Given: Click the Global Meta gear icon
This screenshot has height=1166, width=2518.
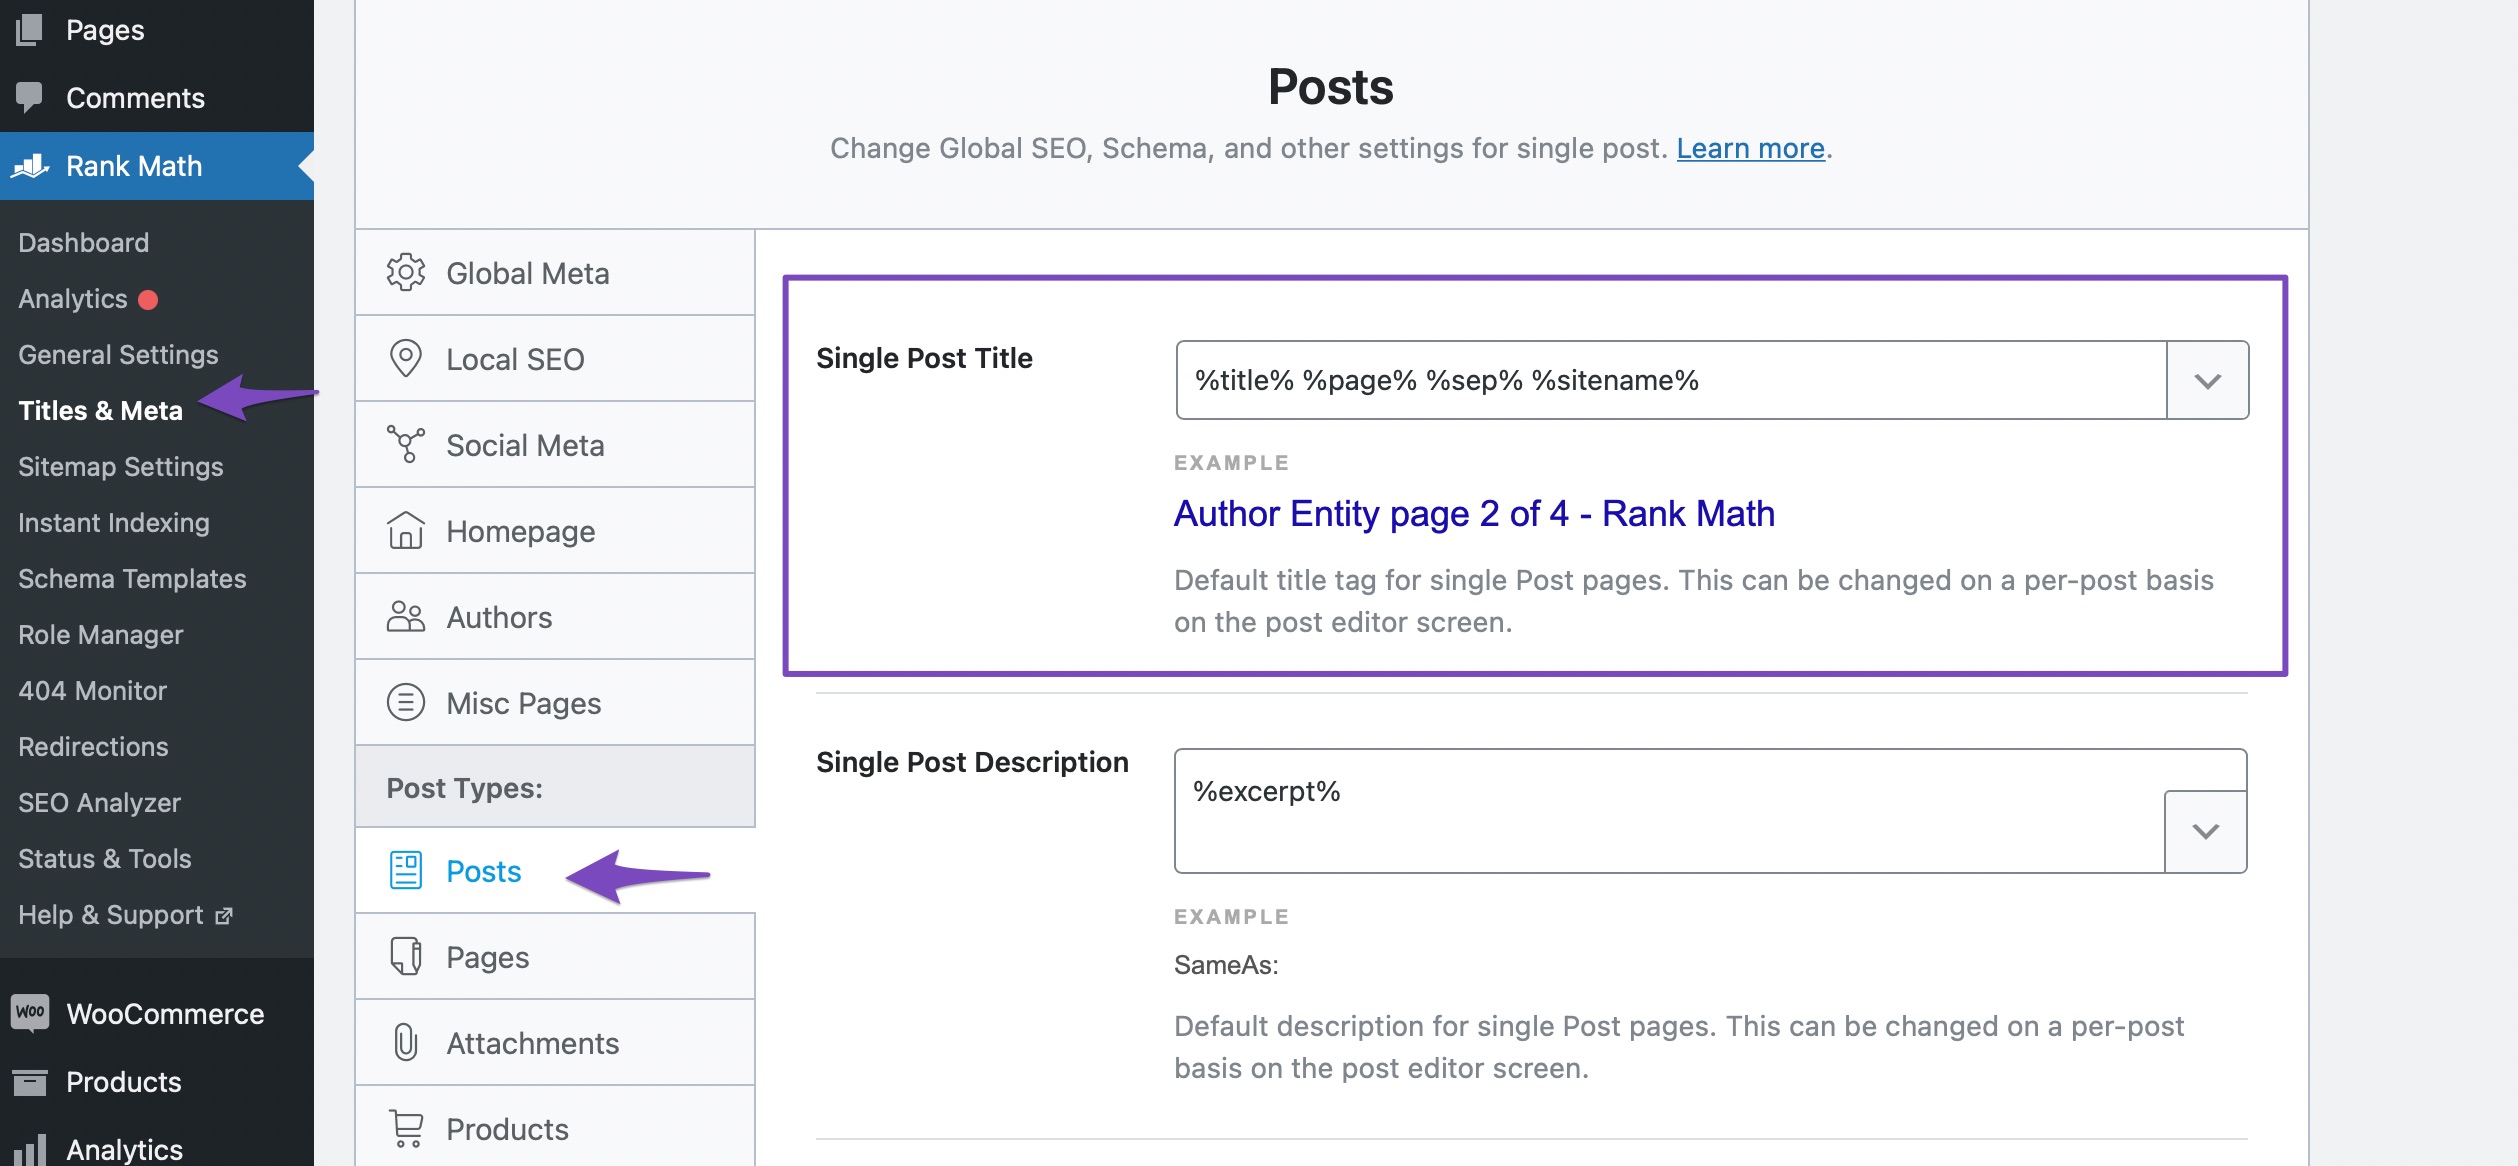Looking at the screenshot, I should [x=406, y=273].
